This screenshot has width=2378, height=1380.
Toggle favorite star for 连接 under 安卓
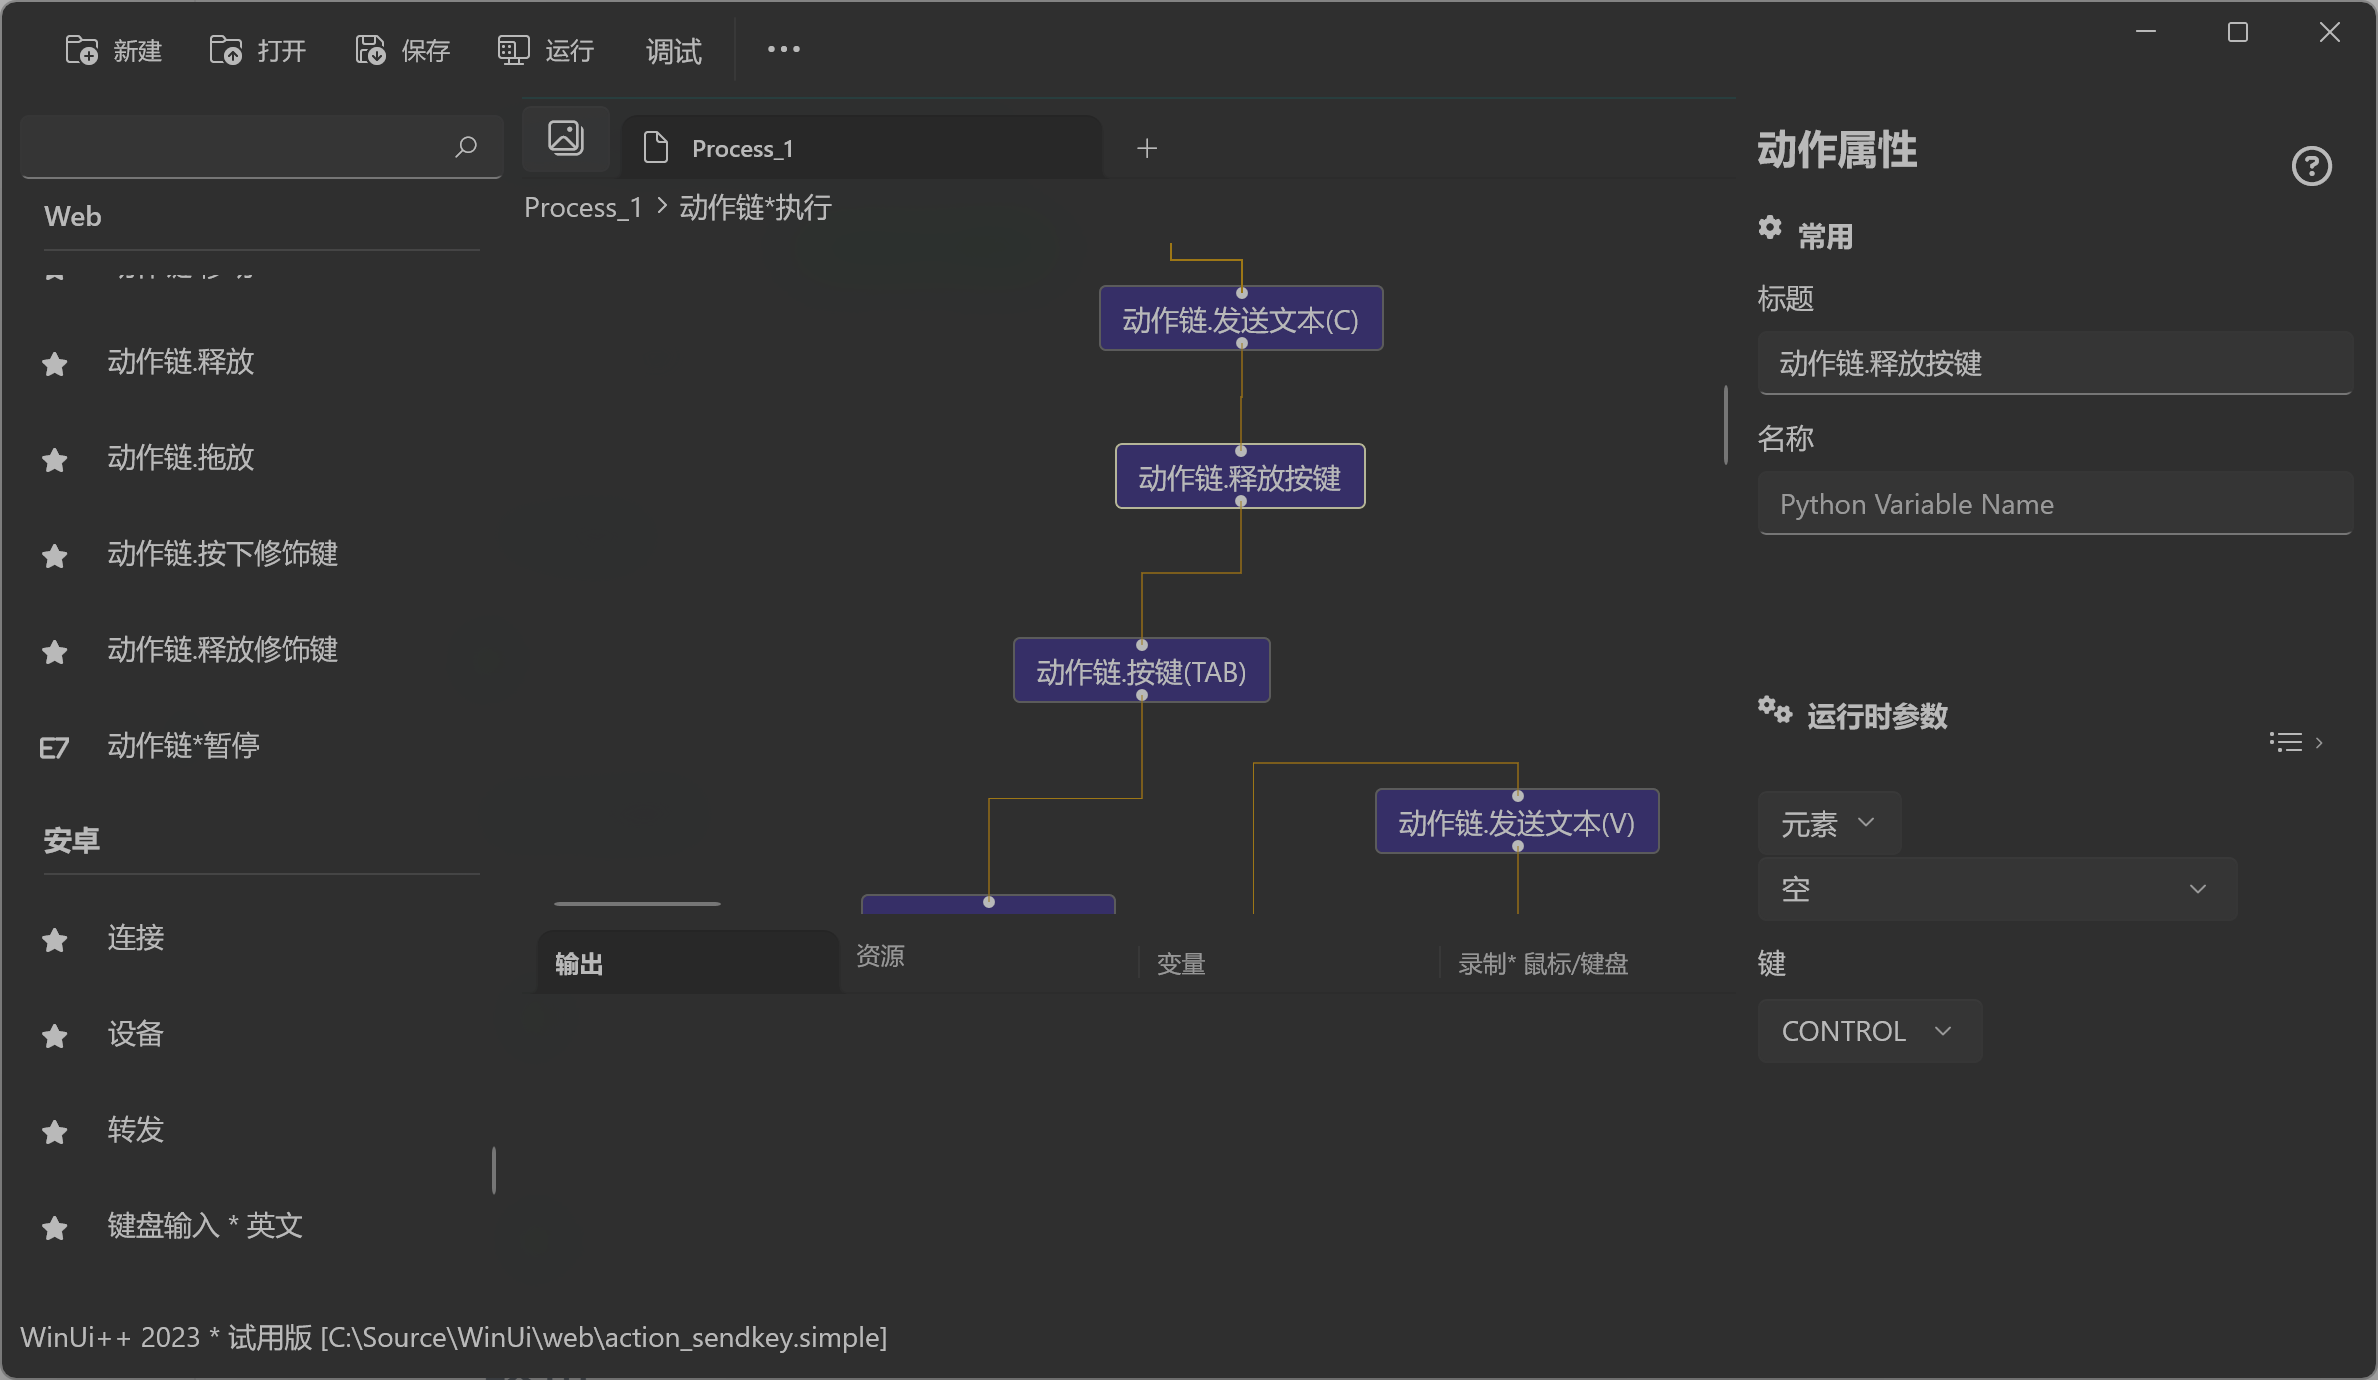(54, 939)
